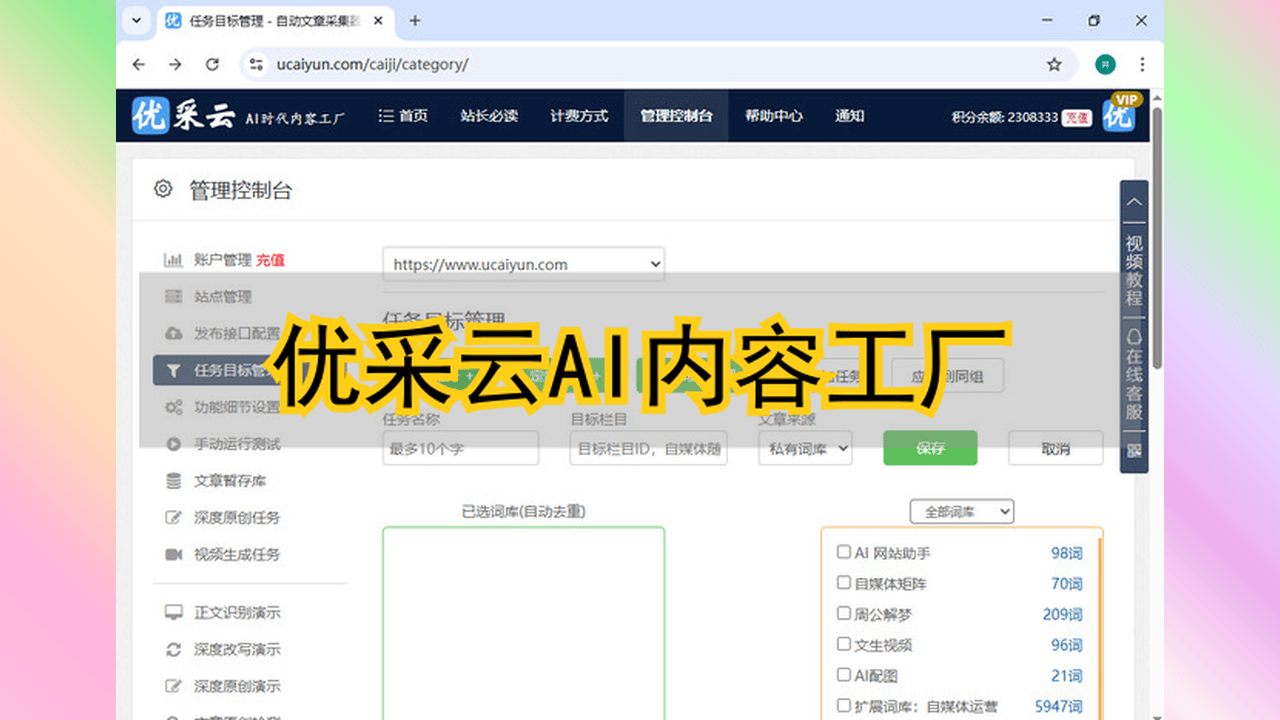
Task: Open the https://www.ucaiyun.com site dropdown
Action: (x=523, y=265)
